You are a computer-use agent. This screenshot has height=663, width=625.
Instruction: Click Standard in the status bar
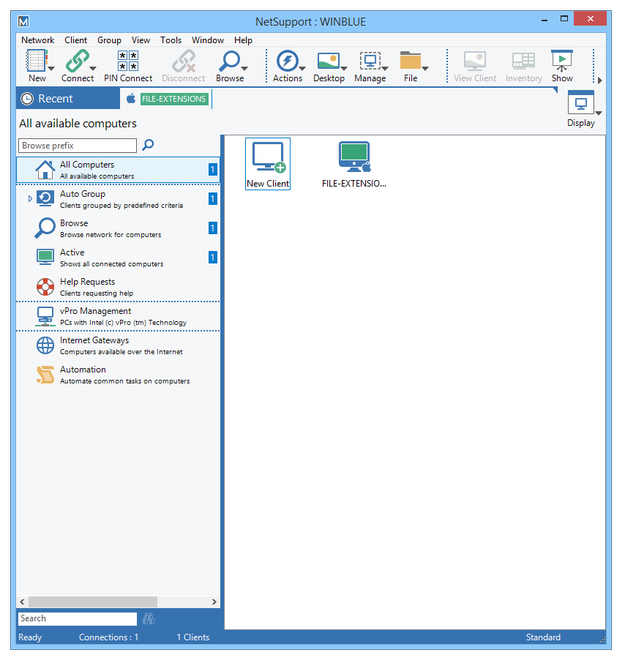click(x=543, y=637)
